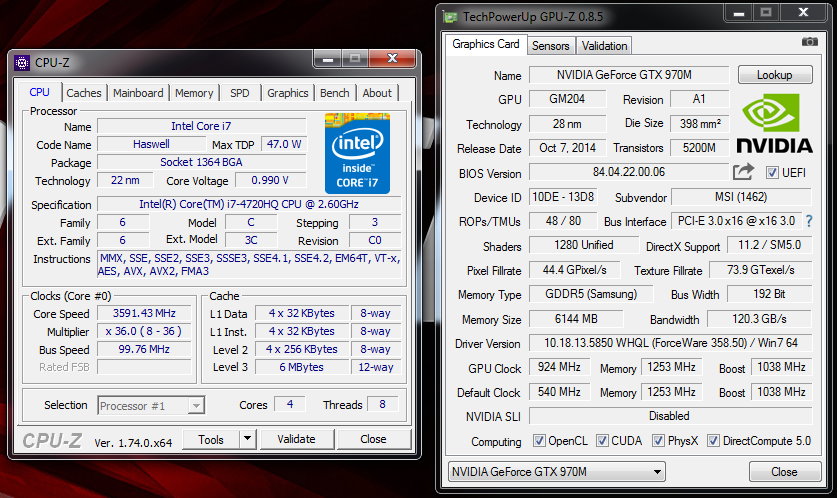This screenshot has width=837, height=498.
Task: Click the Close button in GPU-Z
Action: click(785, 472)
